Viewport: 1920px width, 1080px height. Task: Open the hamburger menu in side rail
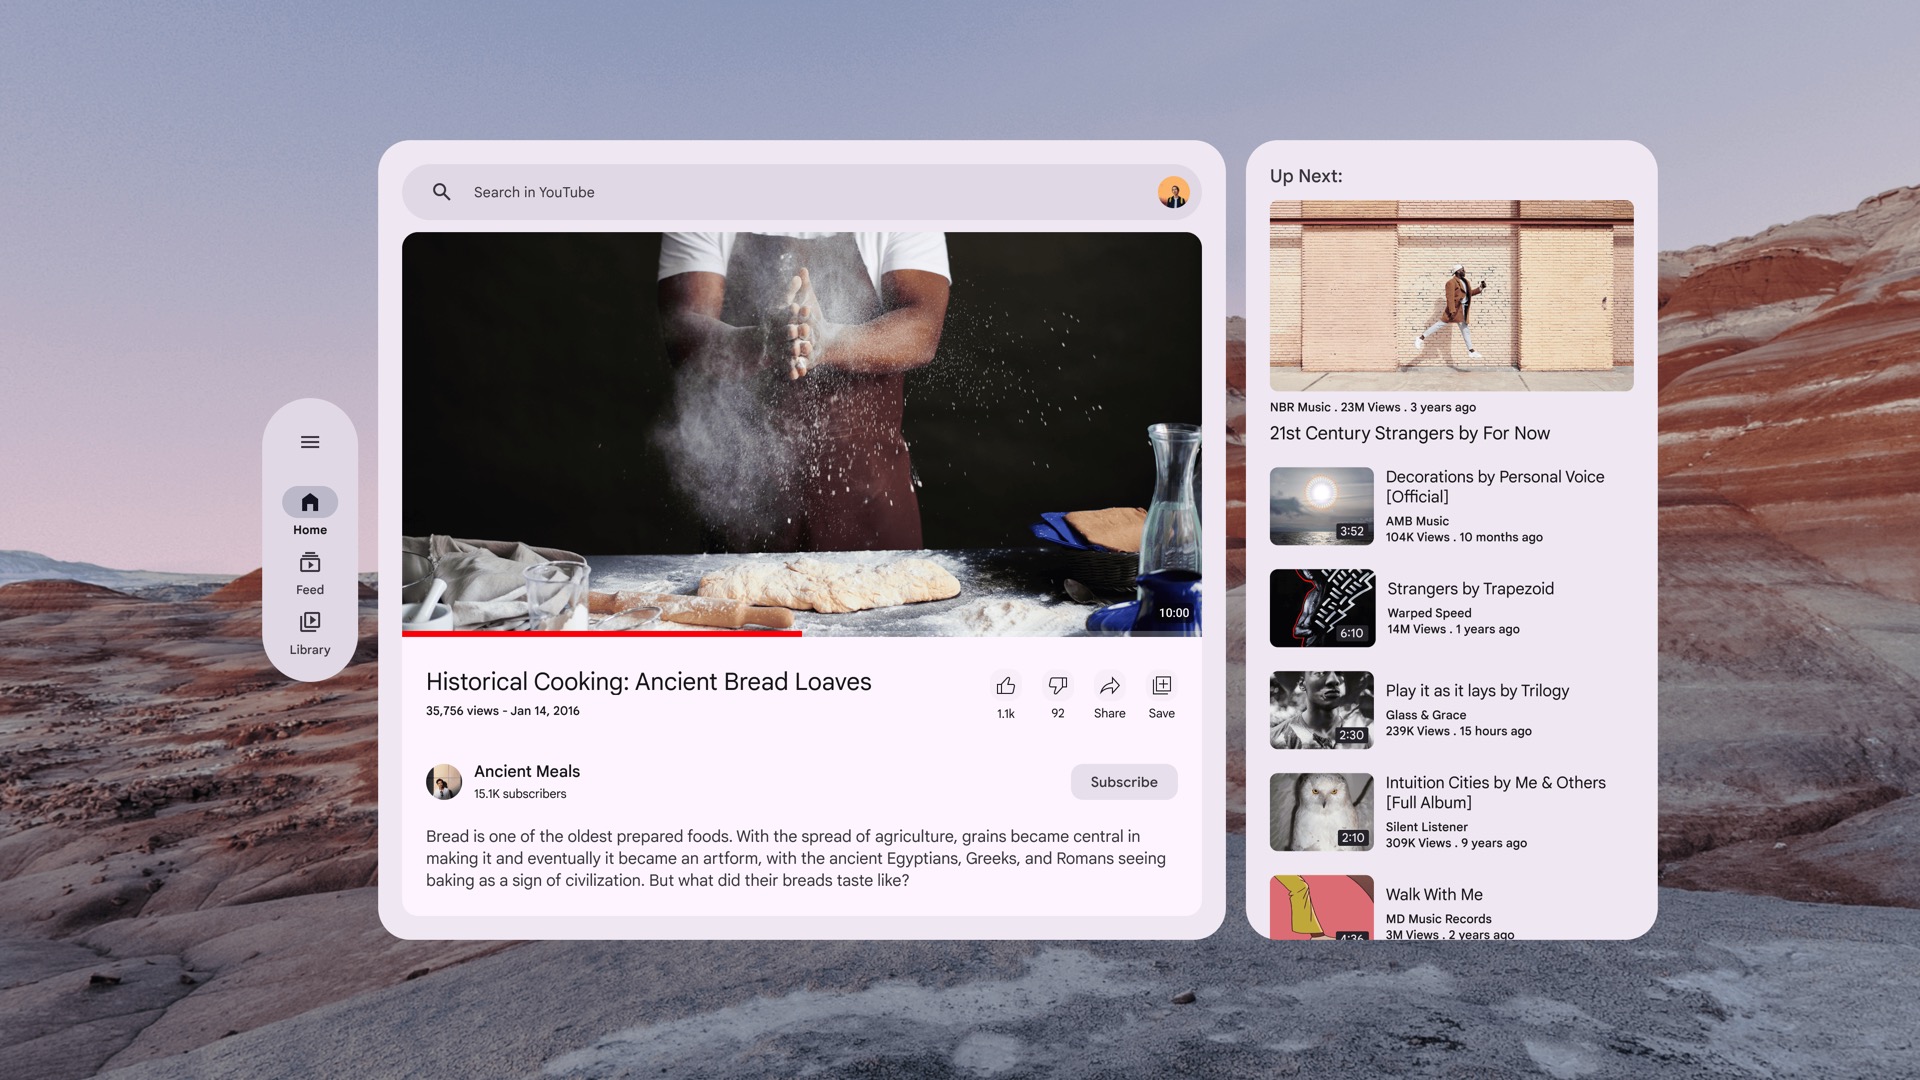(310, 442)
